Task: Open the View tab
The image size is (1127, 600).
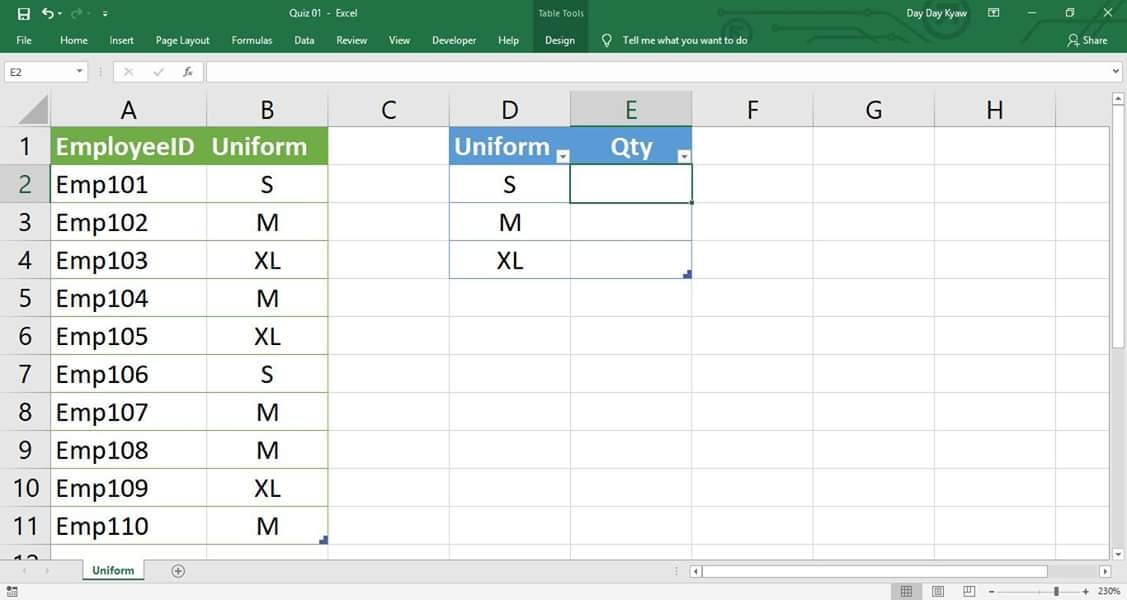Action: (399, 40)
